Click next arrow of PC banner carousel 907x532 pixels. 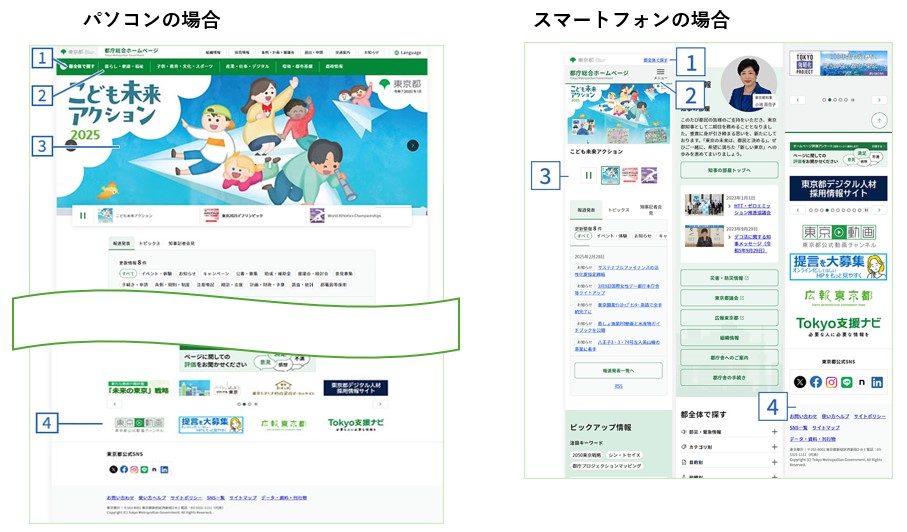(x=380, y=404)
